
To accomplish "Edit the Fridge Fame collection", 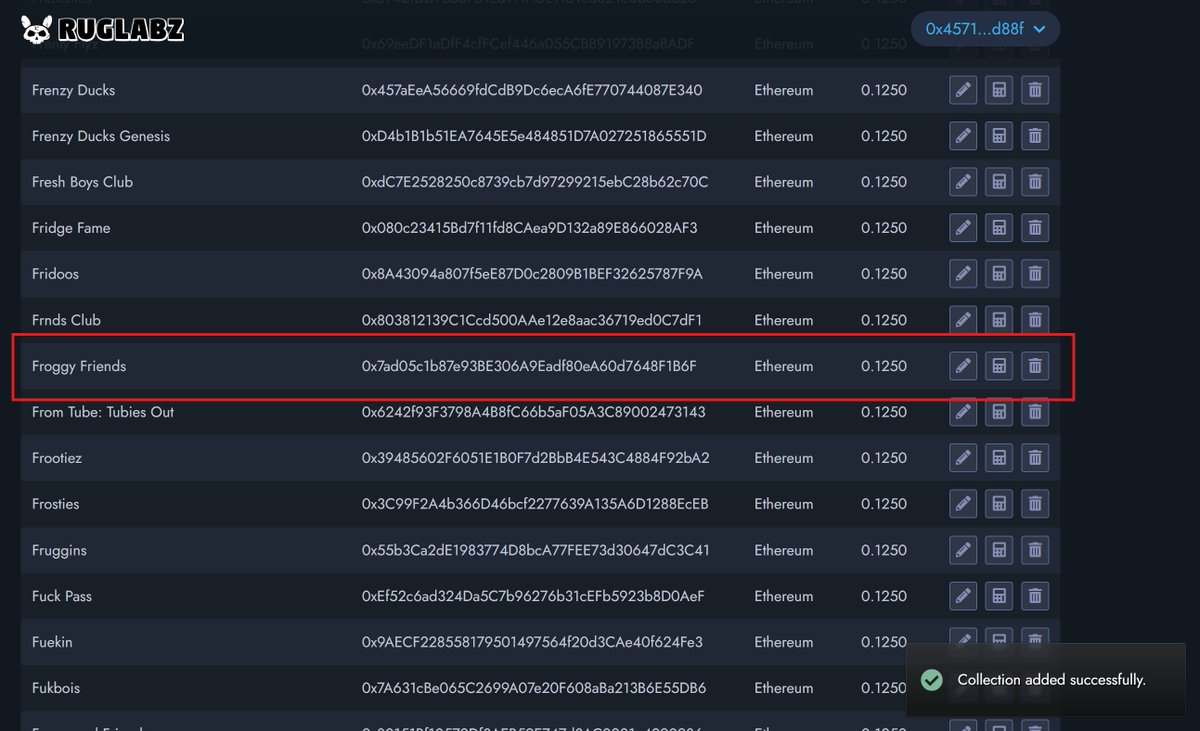I will point(962,228).
